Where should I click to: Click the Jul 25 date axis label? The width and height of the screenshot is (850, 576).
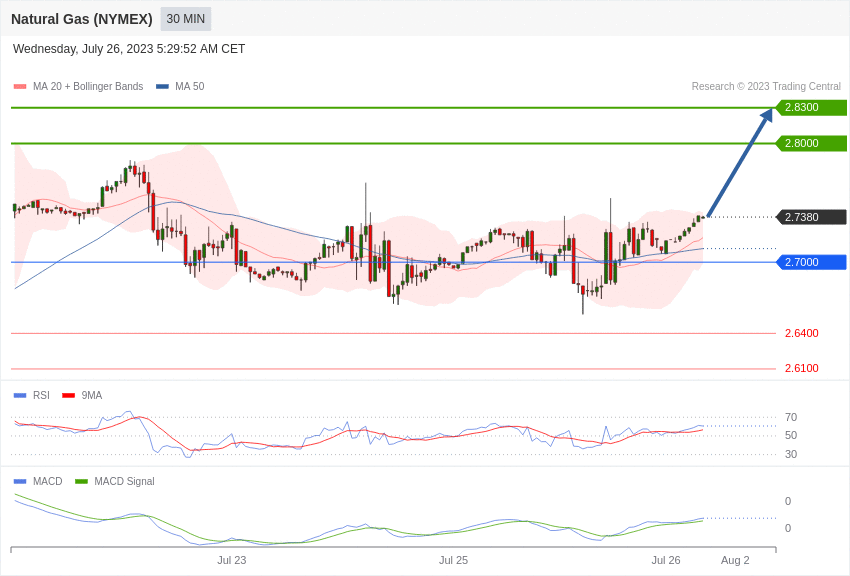click(x=453, y=560)
